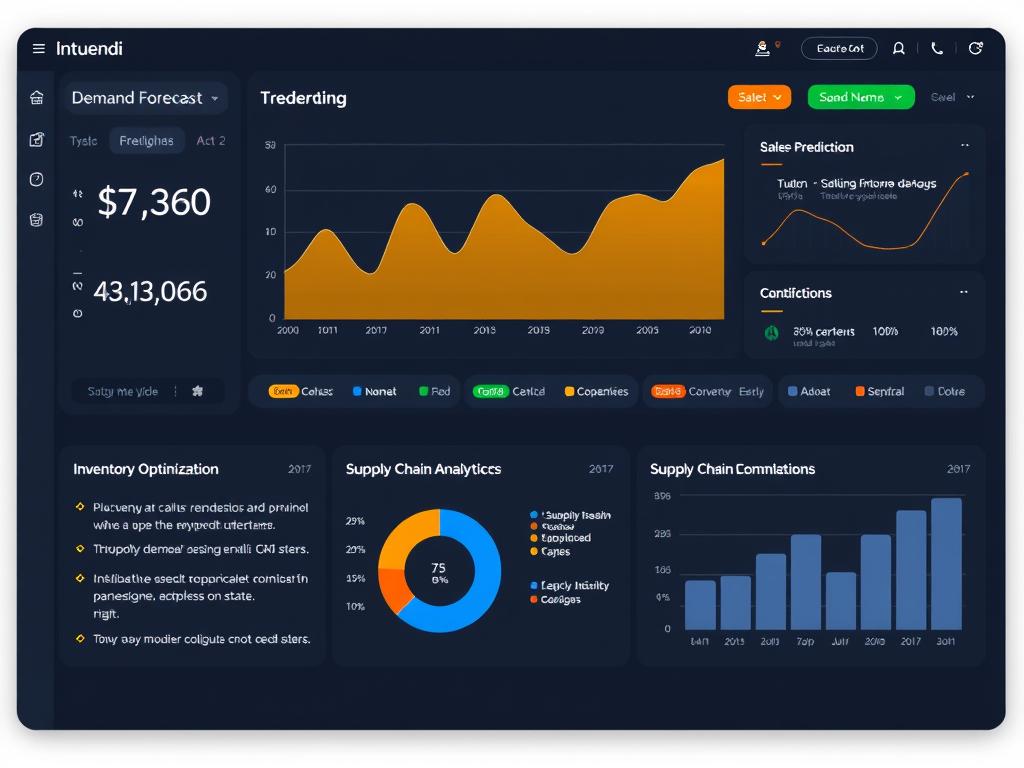Image resolution: width=1024 pixels, height=768 pixels.
Task: Open the hamburger menu beside Intuendi logo
Action: (38, 48)
